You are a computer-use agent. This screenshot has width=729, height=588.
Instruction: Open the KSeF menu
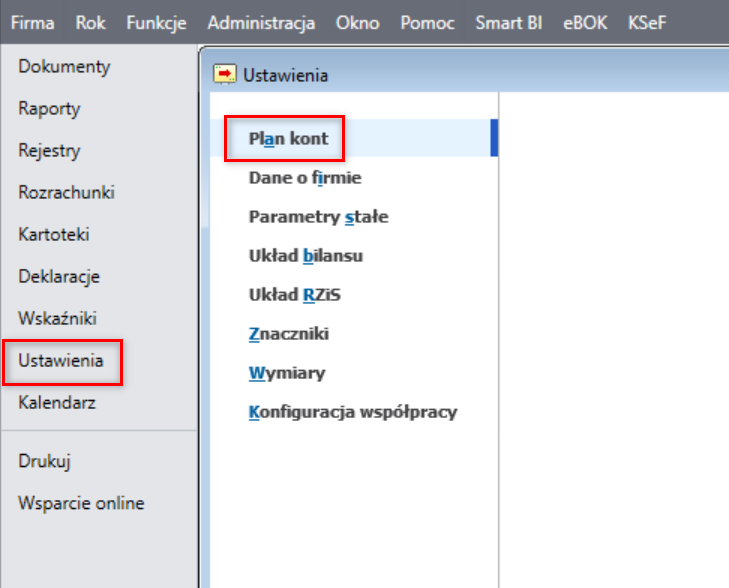647,23
